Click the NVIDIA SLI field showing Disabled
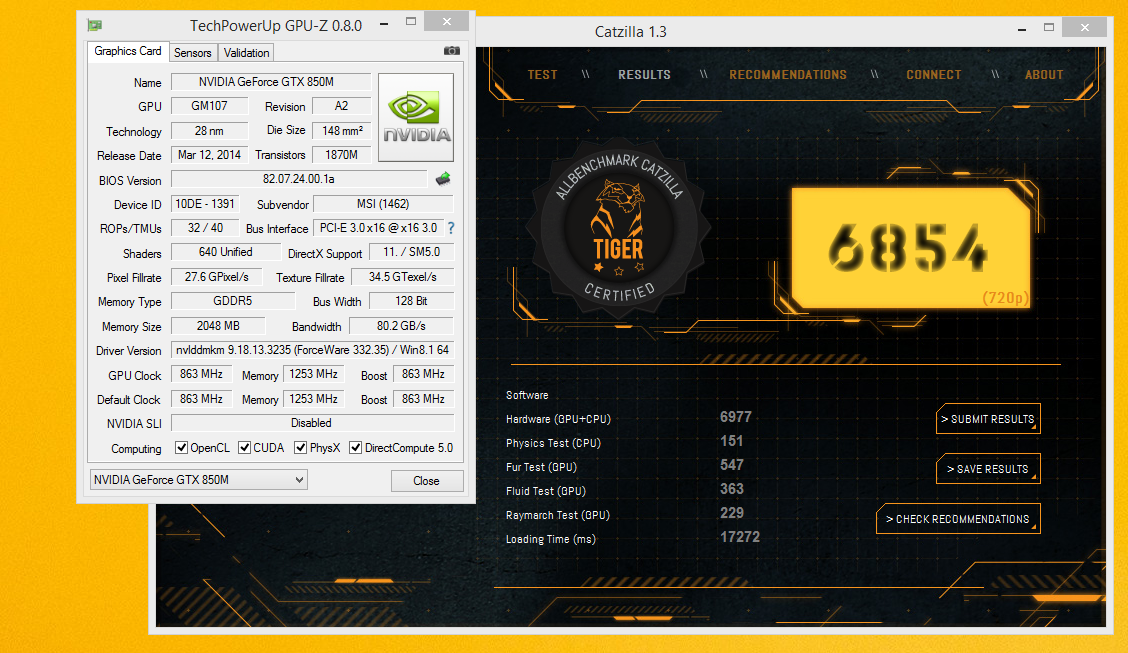1128x653 pixels. pyautogui.click(x=312, y=423)
